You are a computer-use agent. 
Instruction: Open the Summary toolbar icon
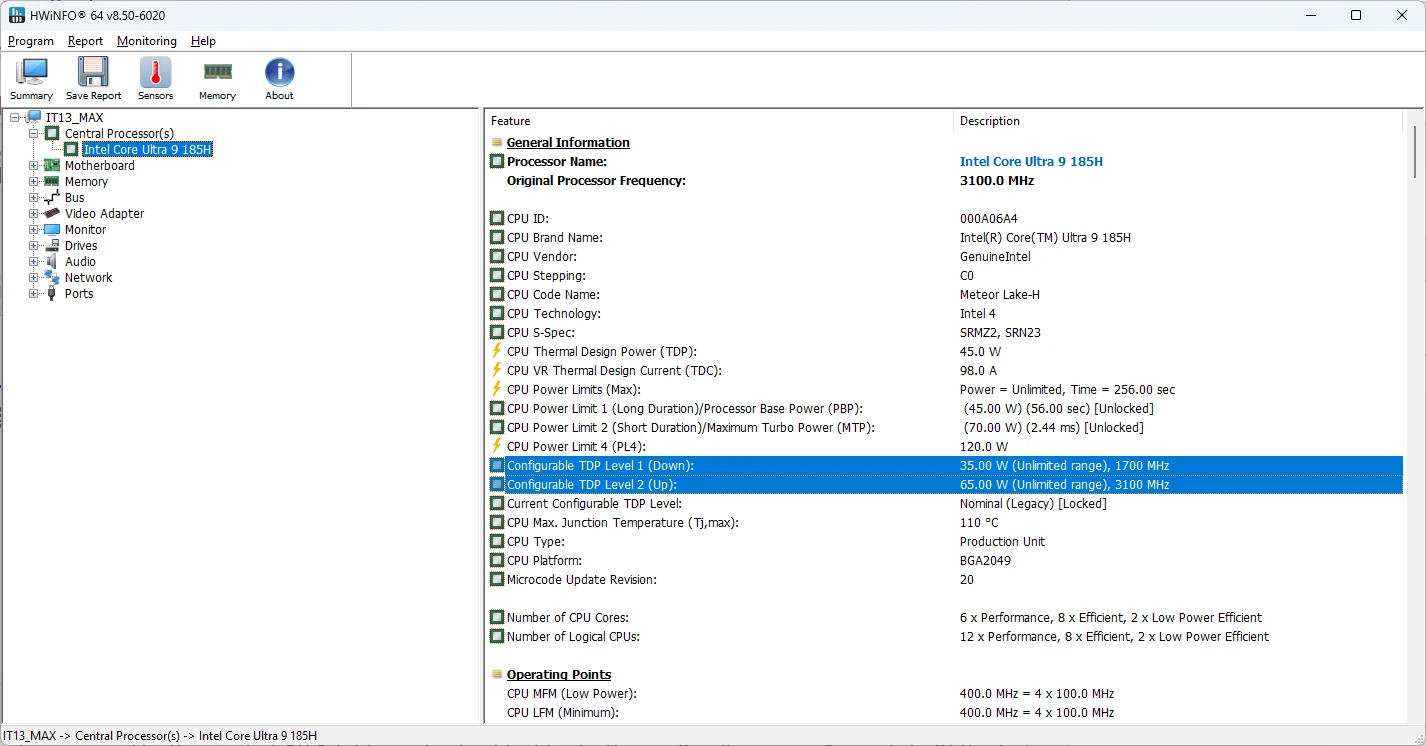tap(32, 72)
